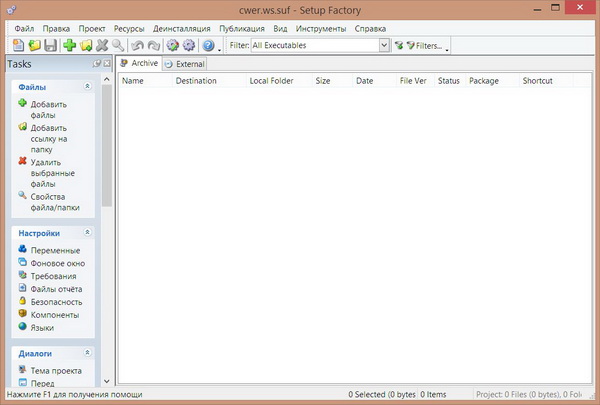Click the Undo arrow in toolbar
Image resolution: width=600 pixels, height=405 pixels.
pyautogui.click(x=137, y=46)
